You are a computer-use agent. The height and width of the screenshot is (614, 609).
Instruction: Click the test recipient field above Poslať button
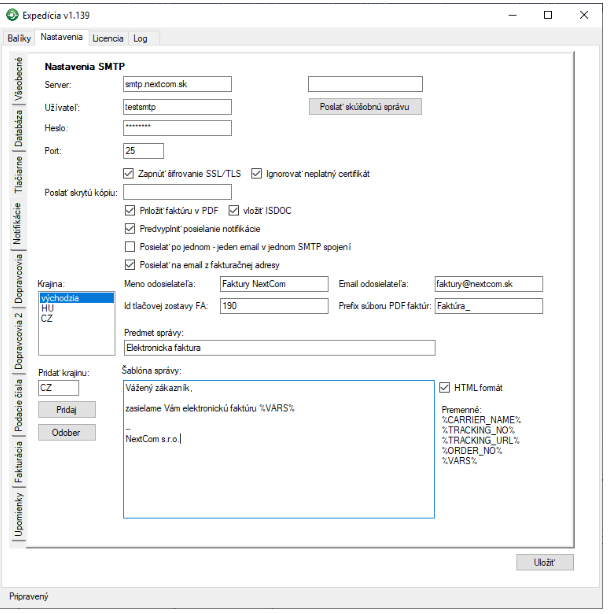[x=365, y=84]
